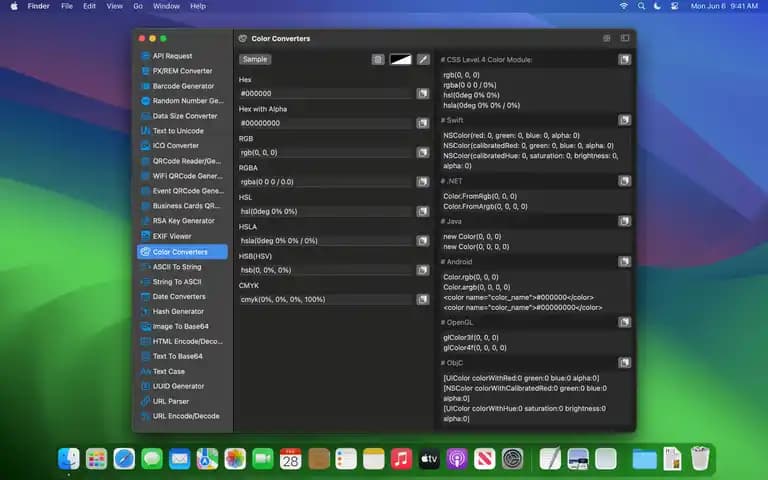Viewport: 768px width, 480px height.
Task: Select Color Converters in sidebar
Action: point(182,252)
